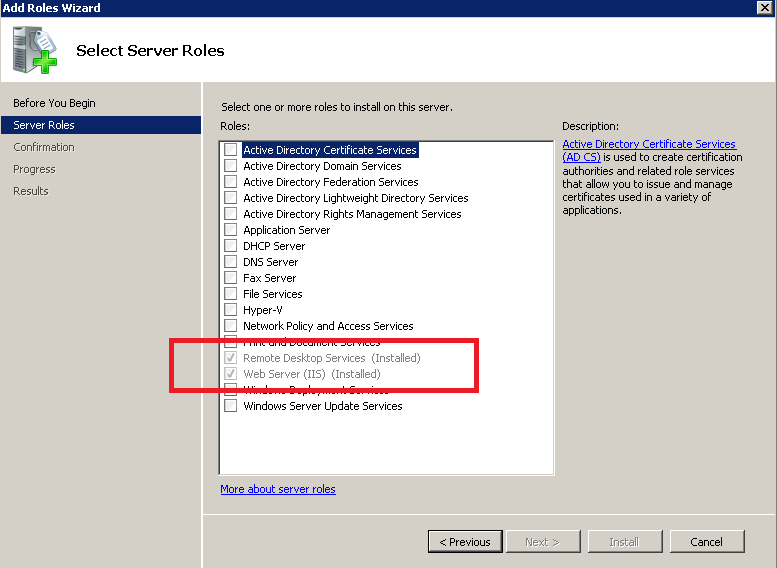Select Web Server (IIS) (Installed) label
This screenshot has width=777, height=568.
[x=312, y=374]
